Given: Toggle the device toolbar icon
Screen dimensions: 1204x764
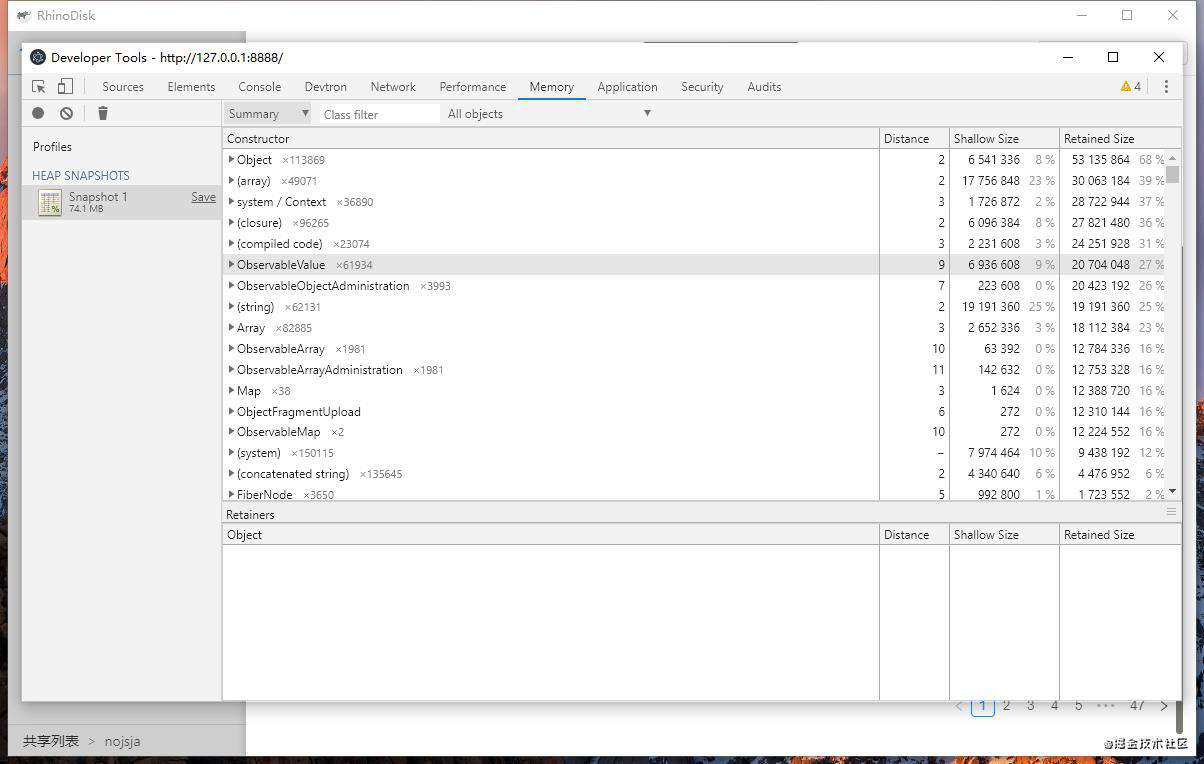Looking at the screenshot, I should pyautogui.click(x=65, y=87).
